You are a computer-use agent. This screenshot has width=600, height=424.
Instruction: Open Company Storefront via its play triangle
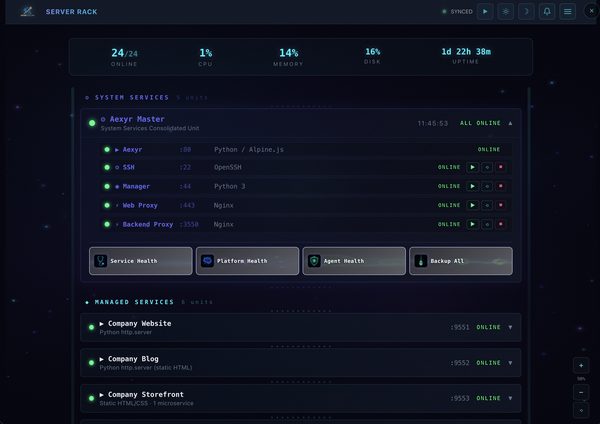point(101,395)
